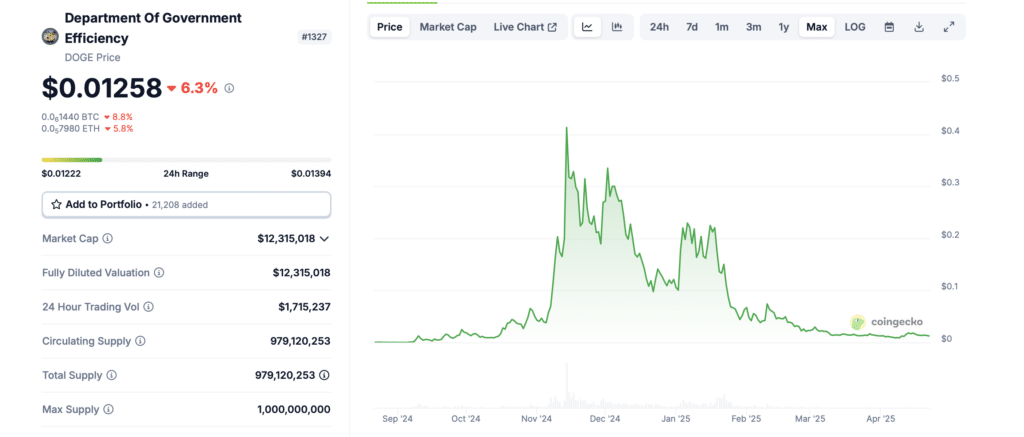This screenshot has height=437, width=1024.
Task: Set chart range to 1m
Action: (x=722, y=27)
